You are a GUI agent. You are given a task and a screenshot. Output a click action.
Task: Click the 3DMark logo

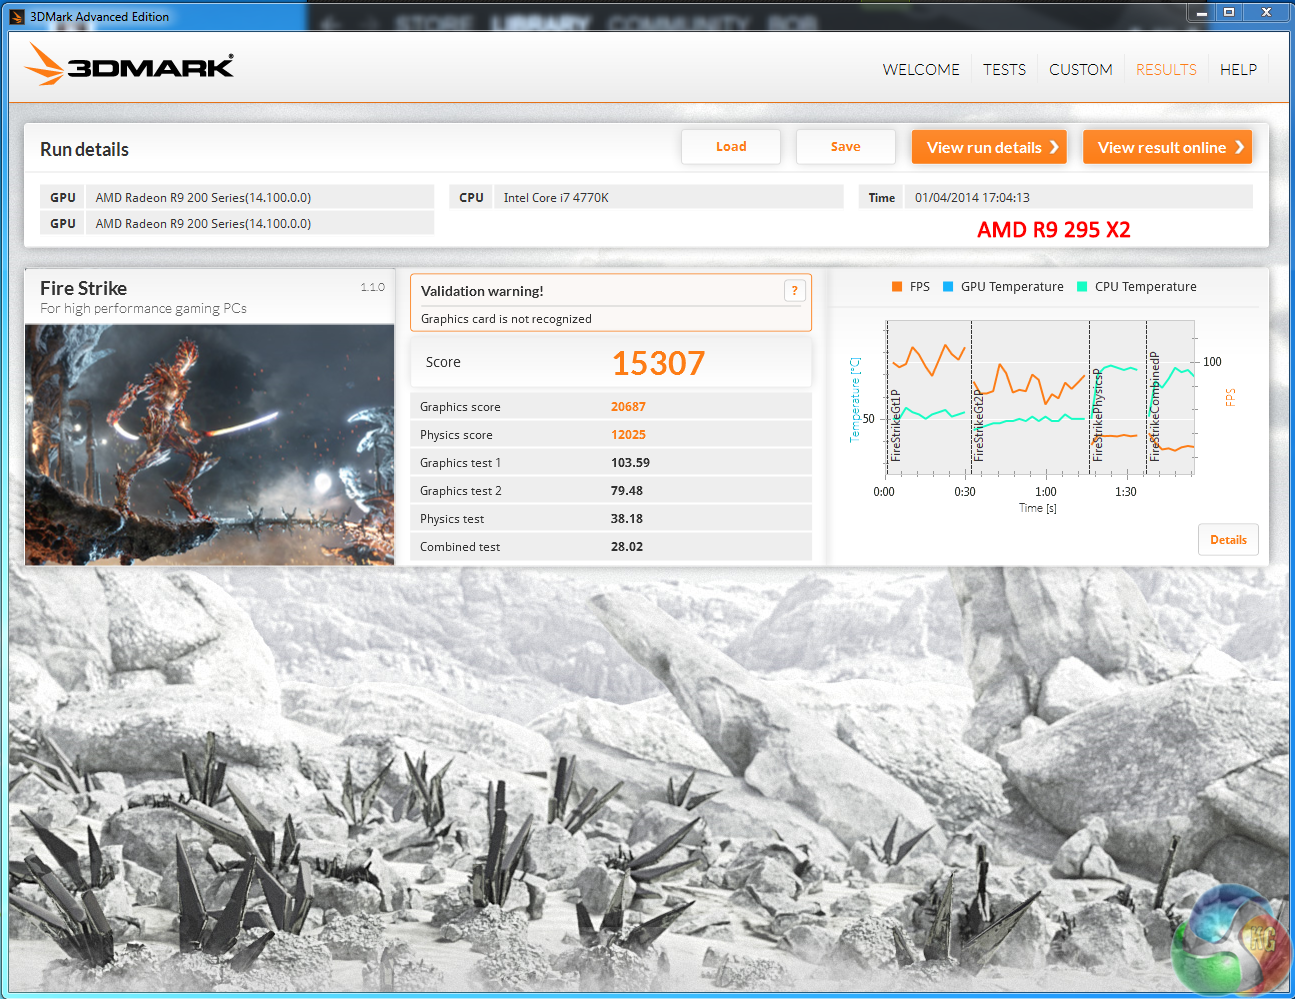(129, 65)
